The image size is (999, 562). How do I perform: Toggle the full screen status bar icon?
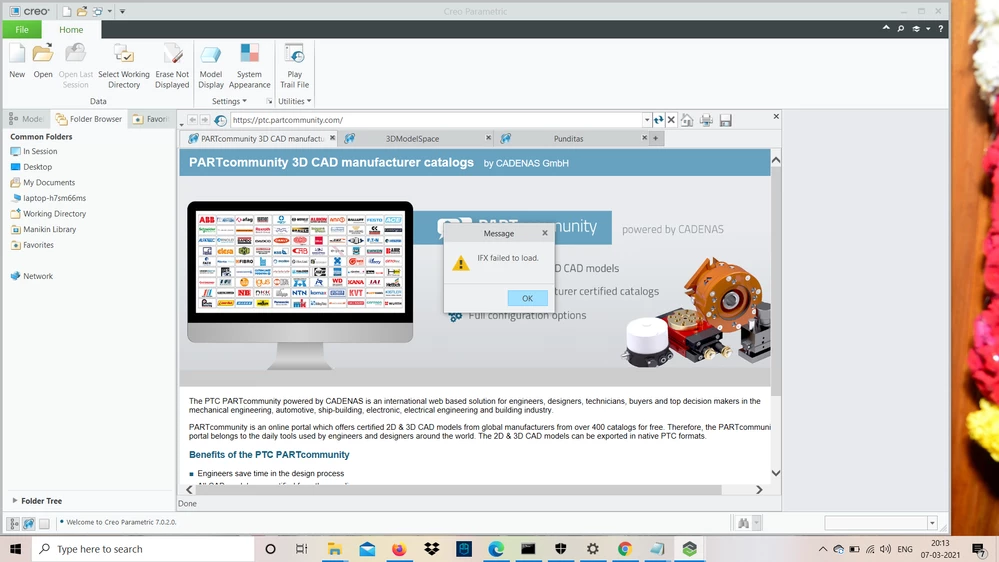coord(44,524)
